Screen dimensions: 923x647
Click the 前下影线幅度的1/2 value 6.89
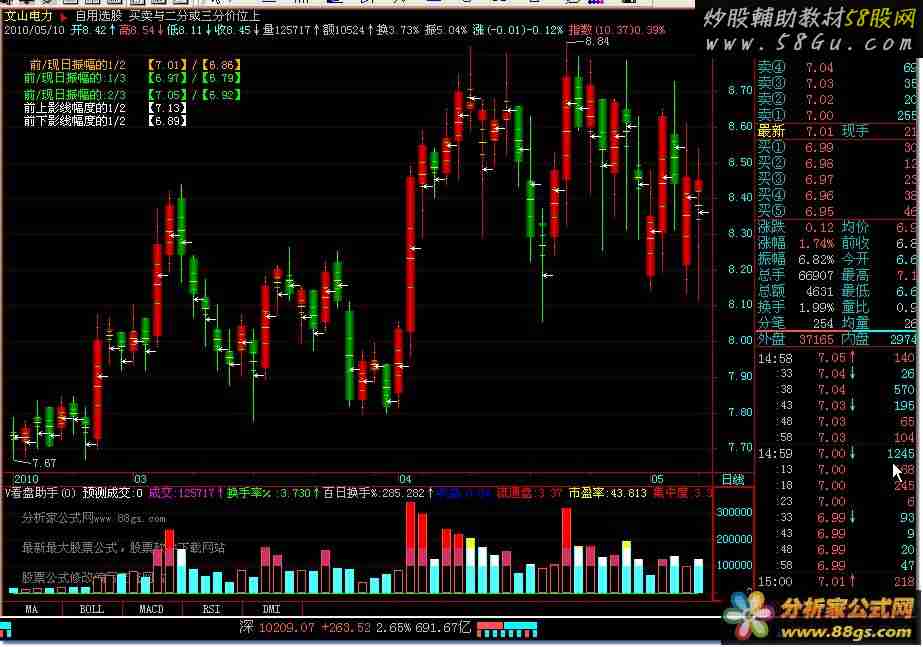[x=167, y=121]
